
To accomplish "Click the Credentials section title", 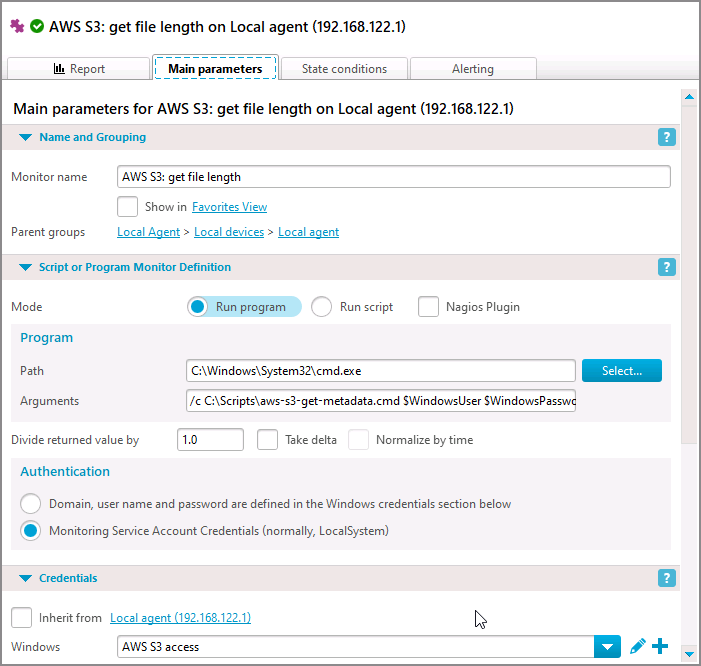I will click(68, 578).
